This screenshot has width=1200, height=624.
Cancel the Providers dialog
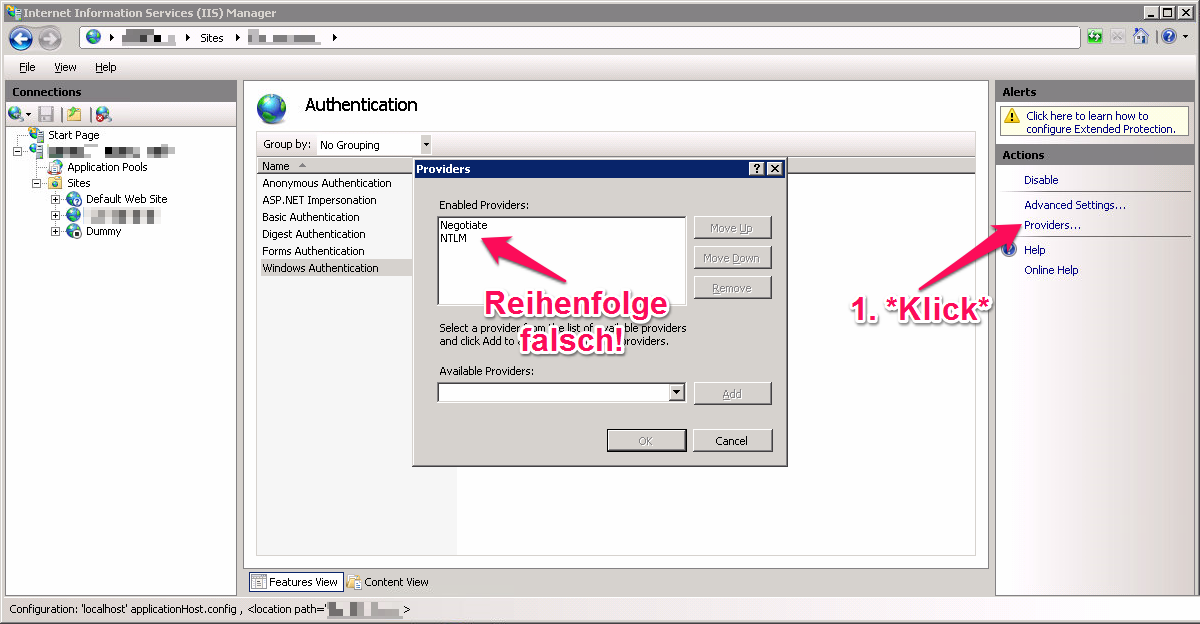(732, 441)
